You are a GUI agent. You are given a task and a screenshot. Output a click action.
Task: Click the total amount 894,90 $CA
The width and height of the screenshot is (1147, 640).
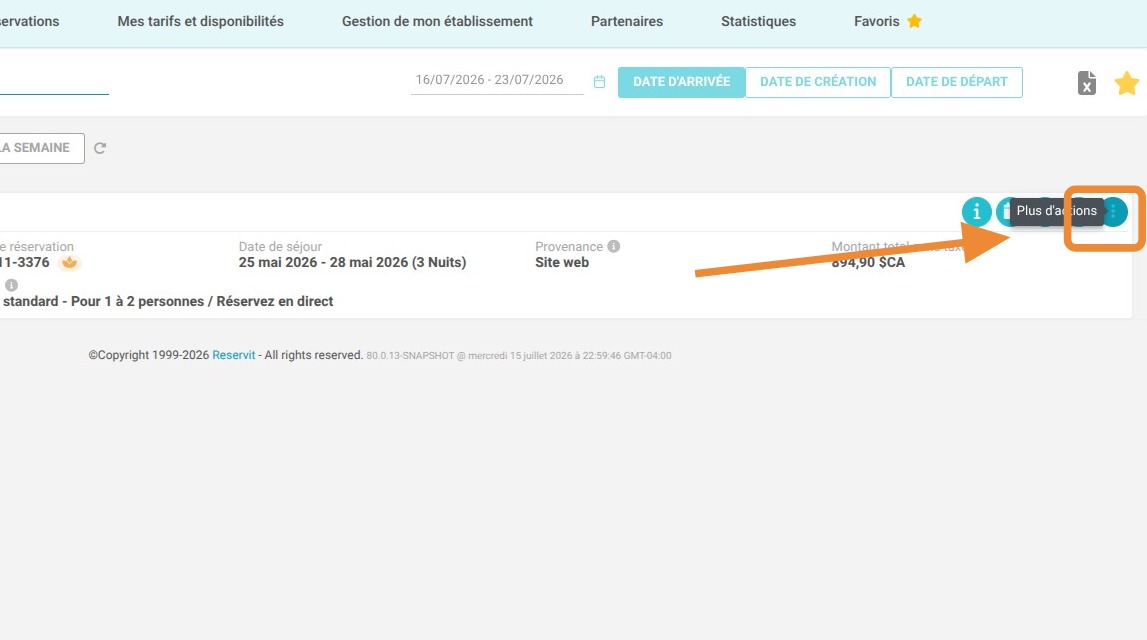868,263
